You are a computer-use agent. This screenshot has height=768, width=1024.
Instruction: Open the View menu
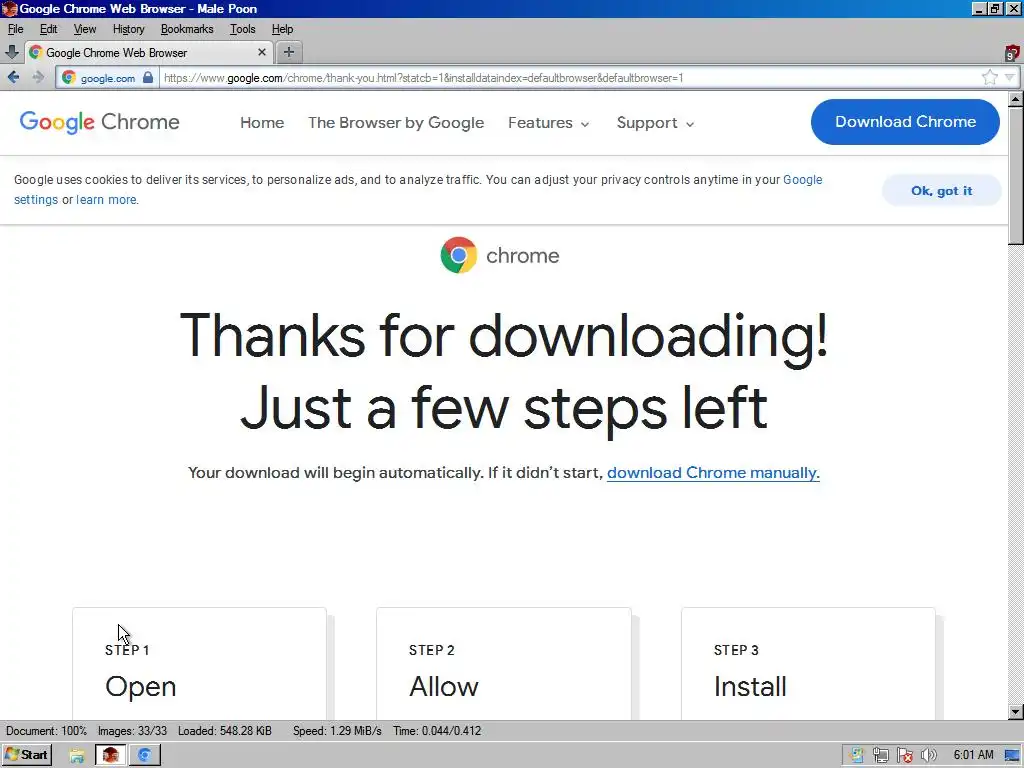click(84, 29)
